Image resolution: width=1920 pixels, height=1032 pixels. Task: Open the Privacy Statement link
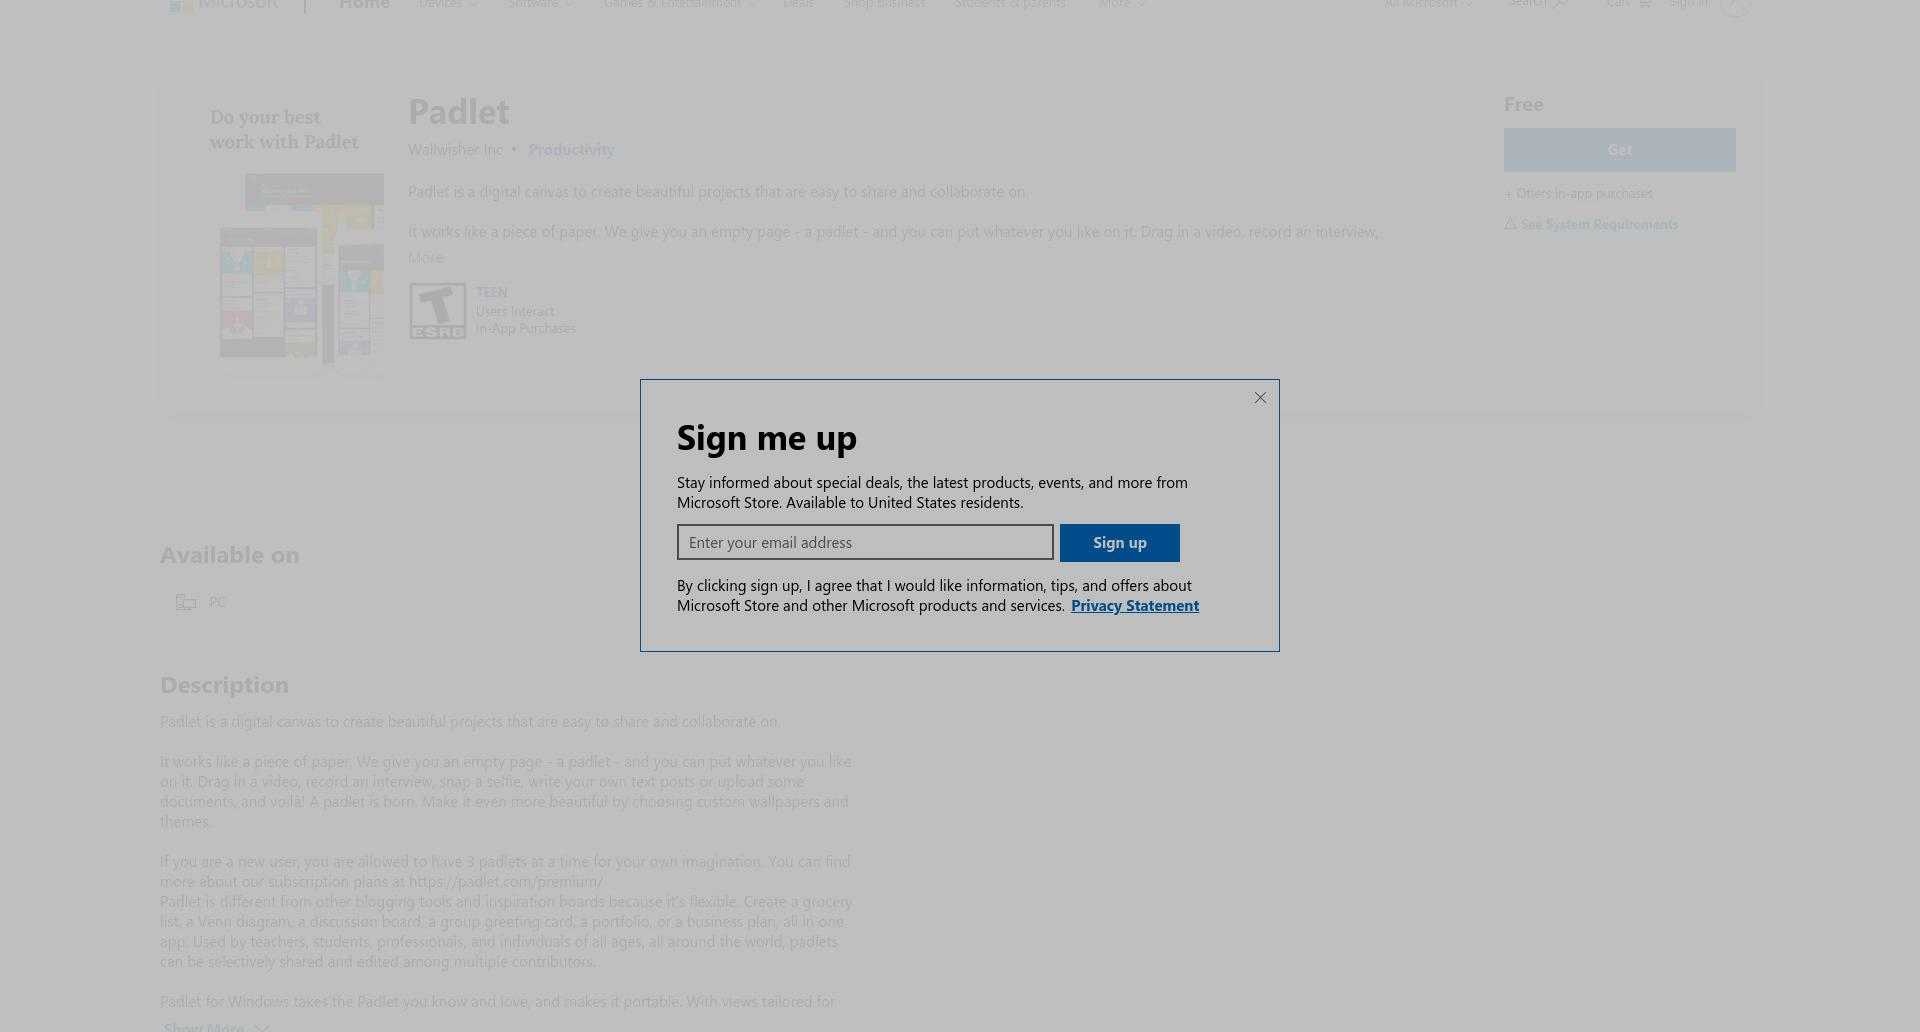(1135, 605)
